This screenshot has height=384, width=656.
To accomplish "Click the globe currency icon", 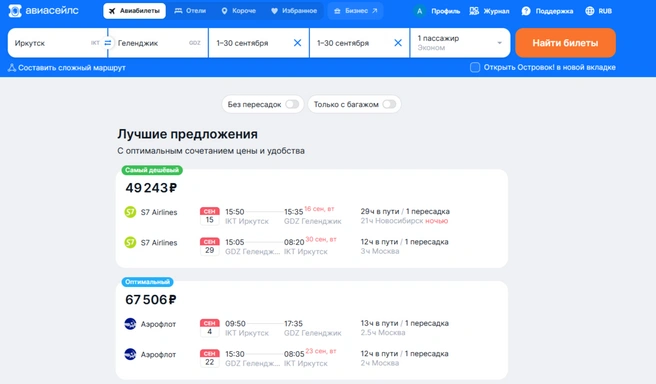I will pos(589,11).
